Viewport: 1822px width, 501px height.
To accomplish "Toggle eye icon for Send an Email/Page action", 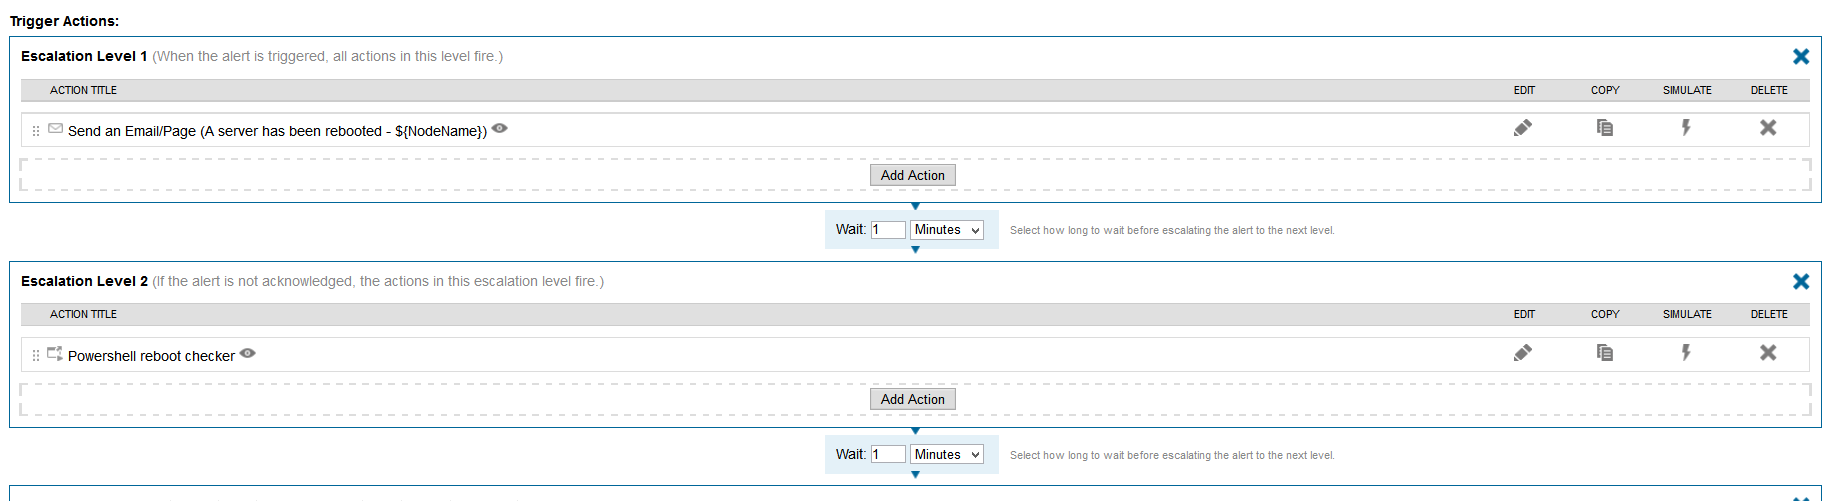I will 500,129.
